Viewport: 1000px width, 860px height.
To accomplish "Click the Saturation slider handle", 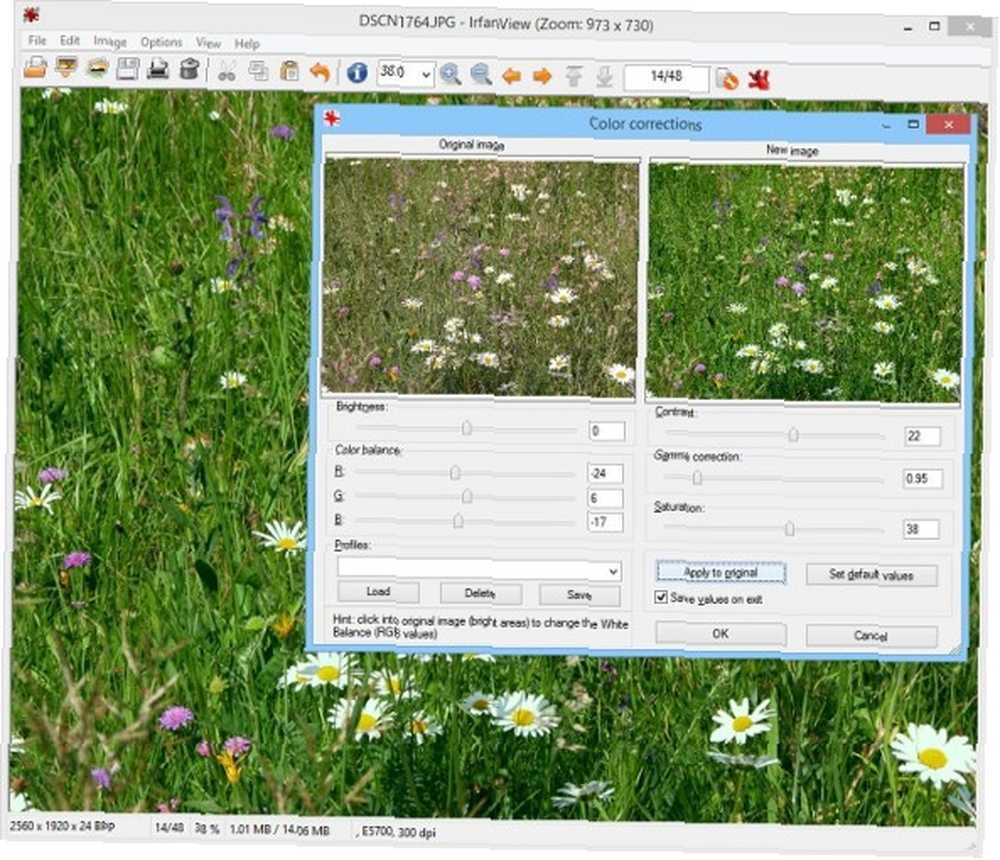I will (790, 528).
